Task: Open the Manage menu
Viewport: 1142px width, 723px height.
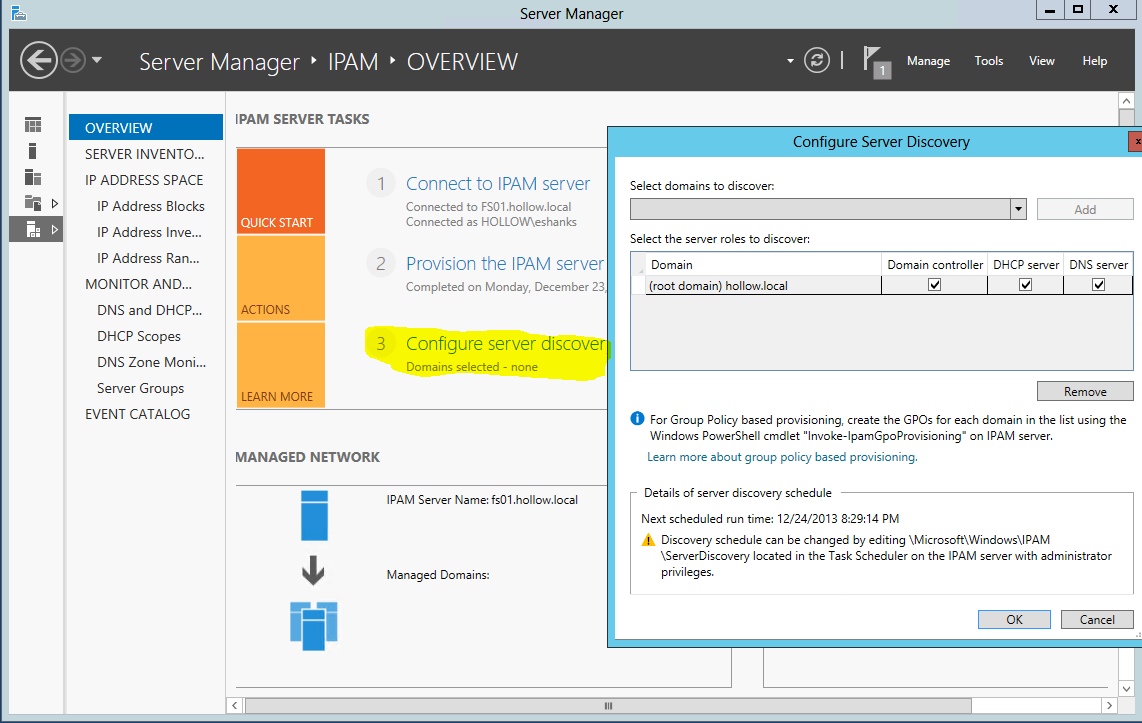Action: [928, 61]
